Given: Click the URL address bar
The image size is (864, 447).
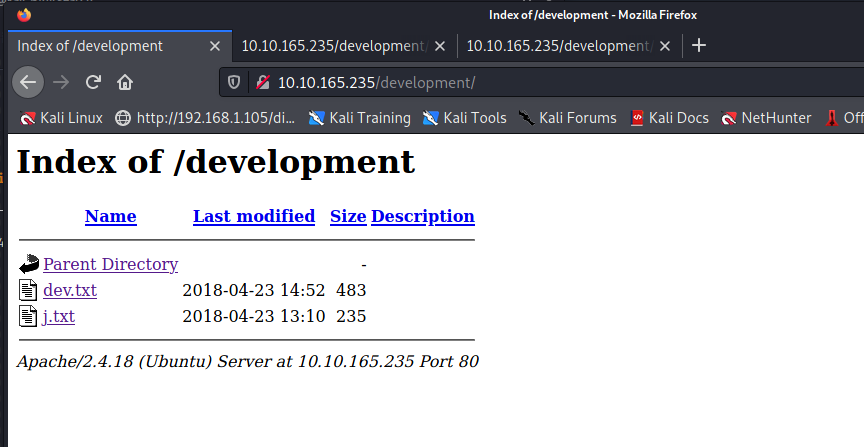Looking at the screenshot, I should (550, 82).
